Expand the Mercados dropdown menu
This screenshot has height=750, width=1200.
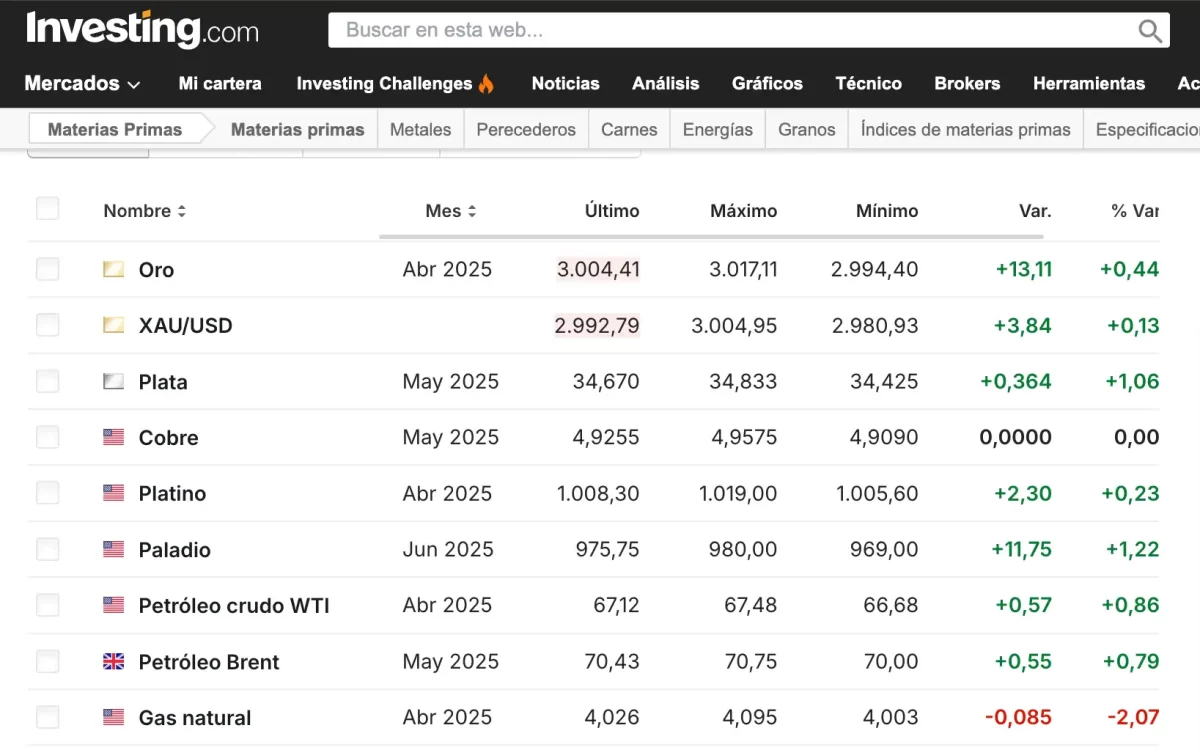82,84
